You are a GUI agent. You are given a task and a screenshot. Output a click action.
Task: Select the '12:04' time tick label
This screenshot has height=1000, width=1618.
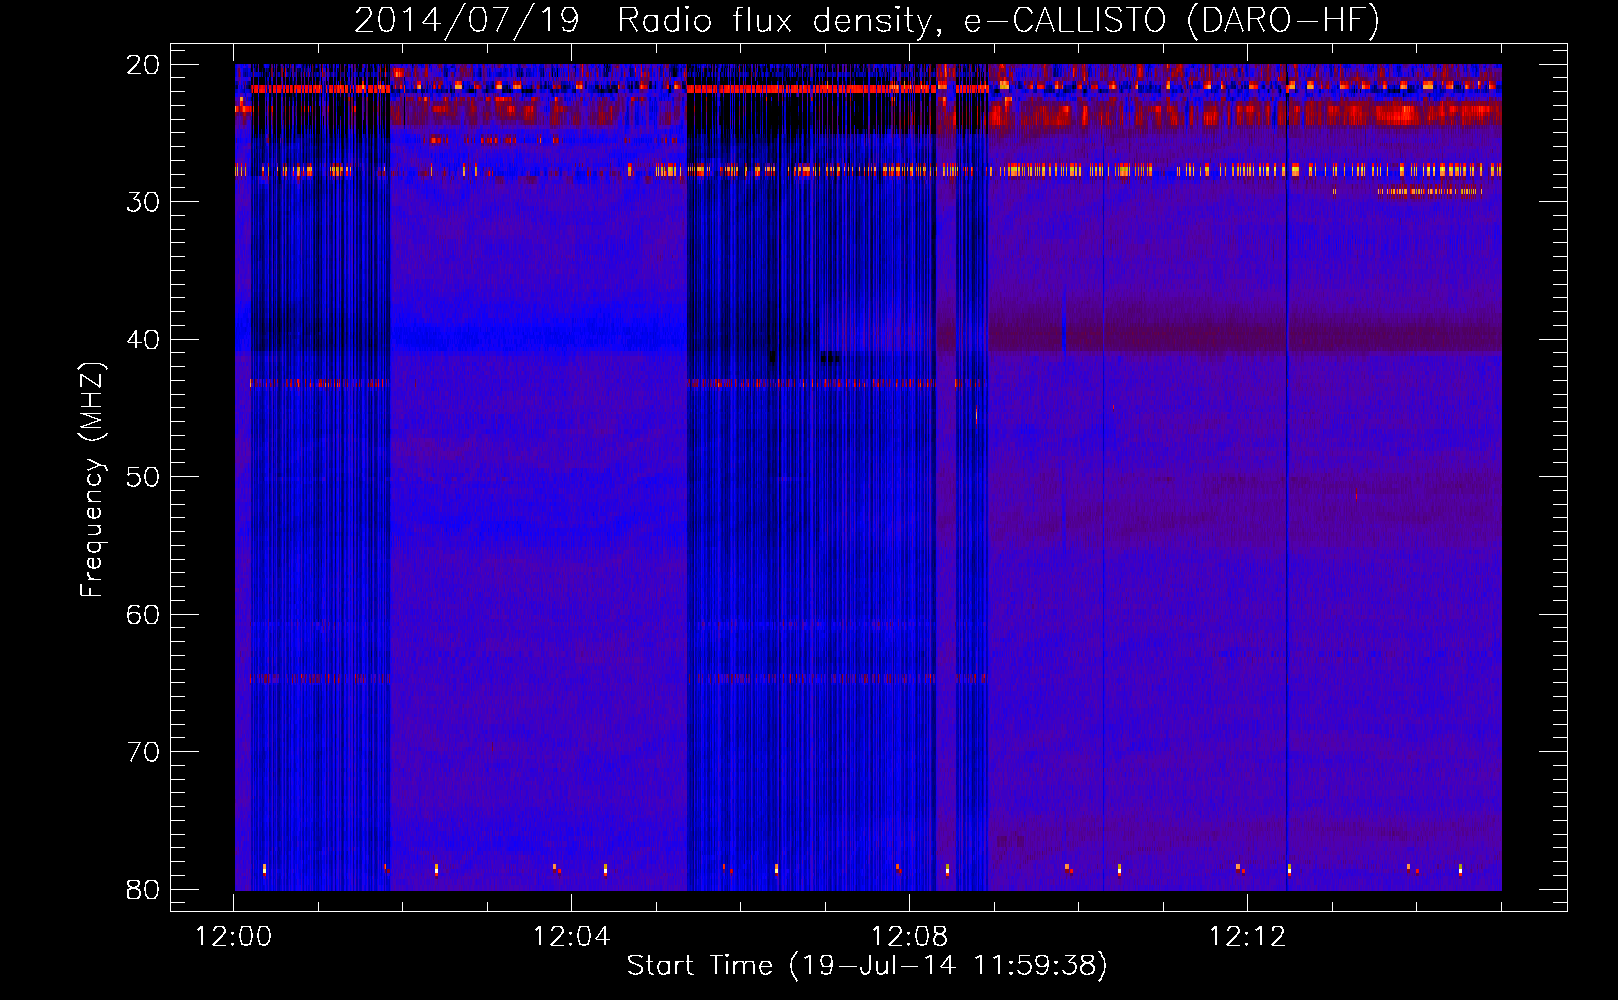(x=571, y=937)
